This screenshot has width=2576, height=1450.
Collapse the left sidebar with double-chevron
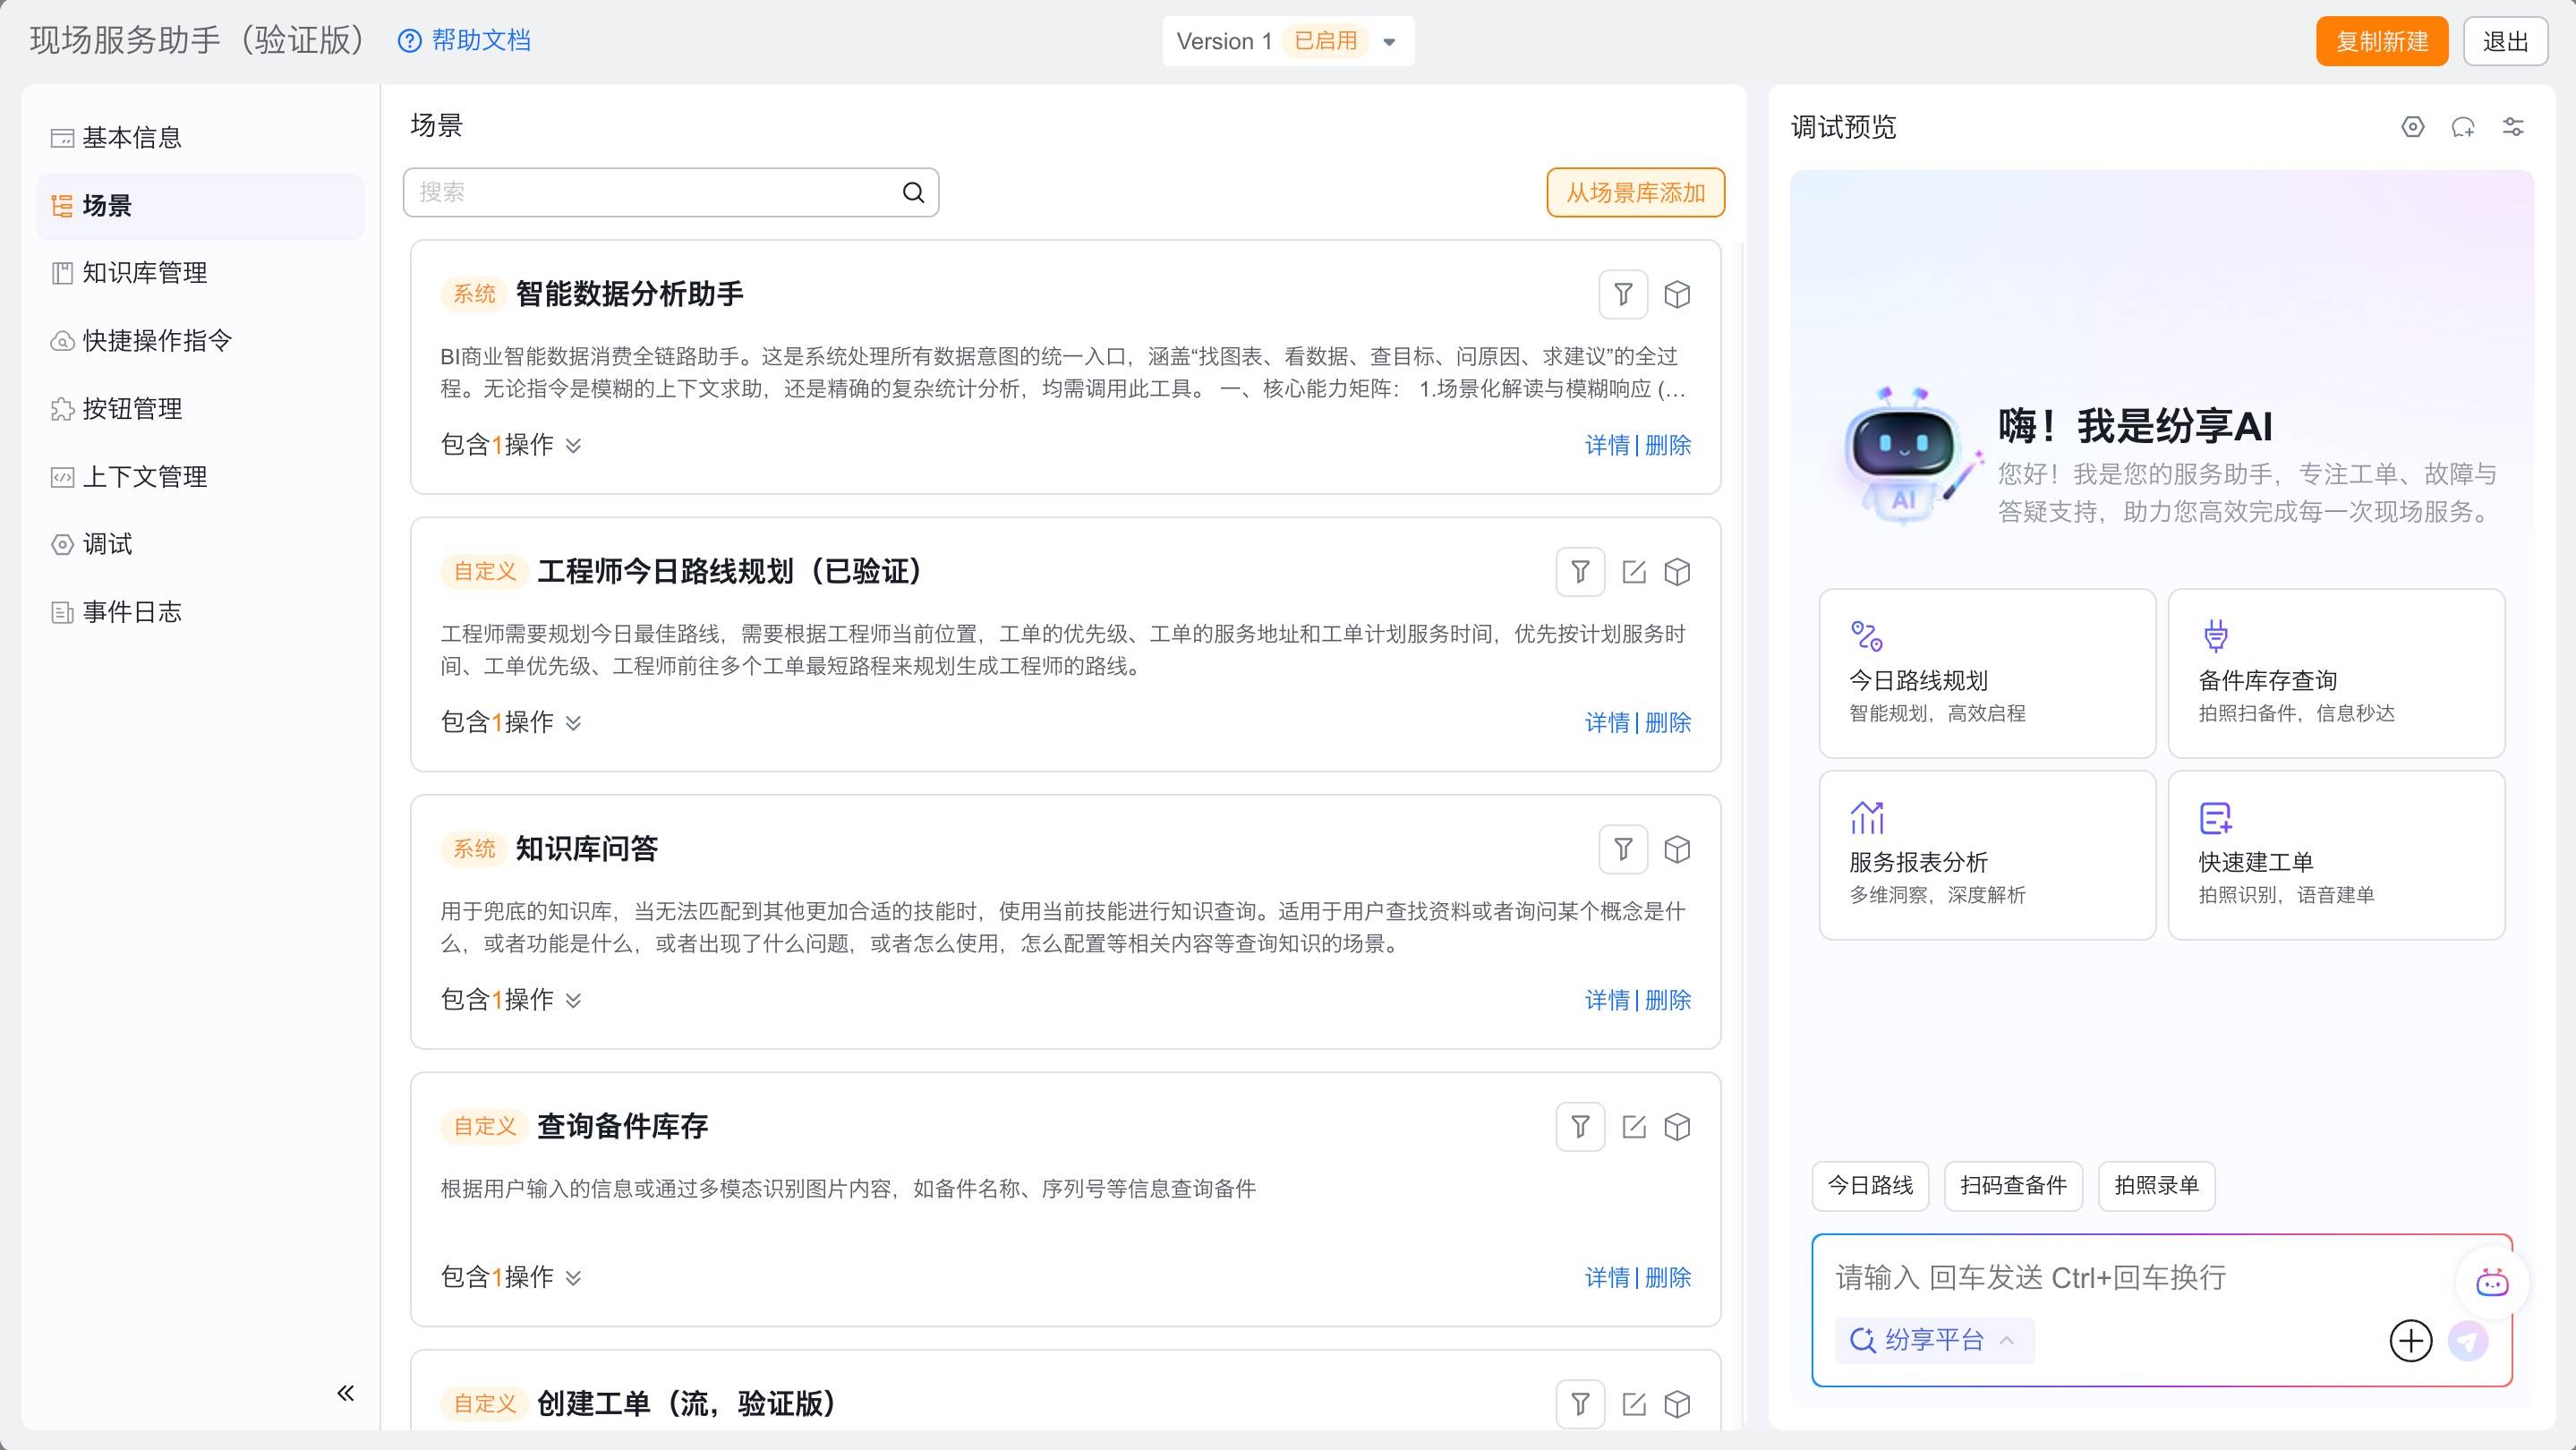[x=346, y=1393]
